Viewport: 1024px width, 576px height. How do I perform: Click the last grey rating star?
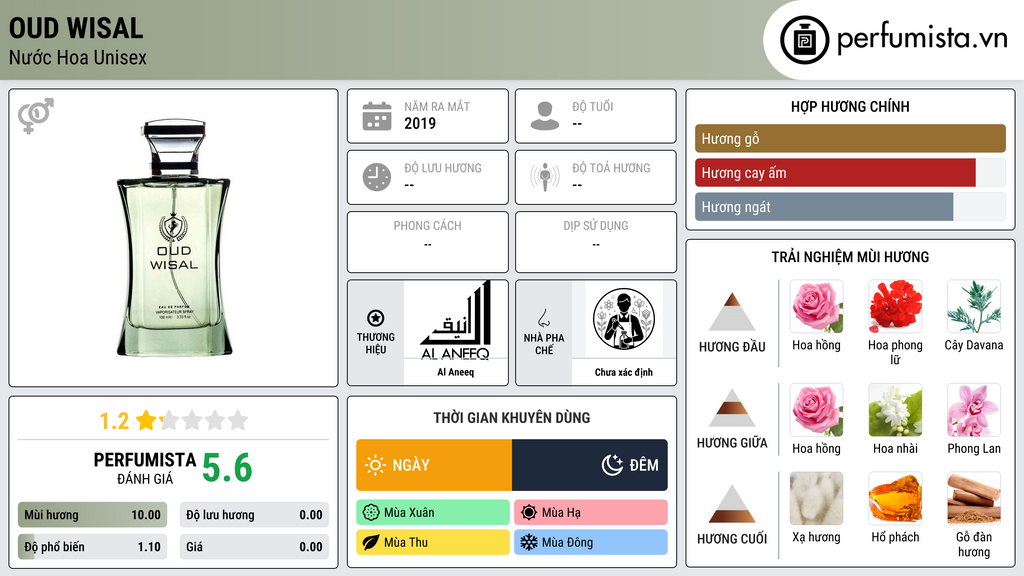click(x=238, y=420)
